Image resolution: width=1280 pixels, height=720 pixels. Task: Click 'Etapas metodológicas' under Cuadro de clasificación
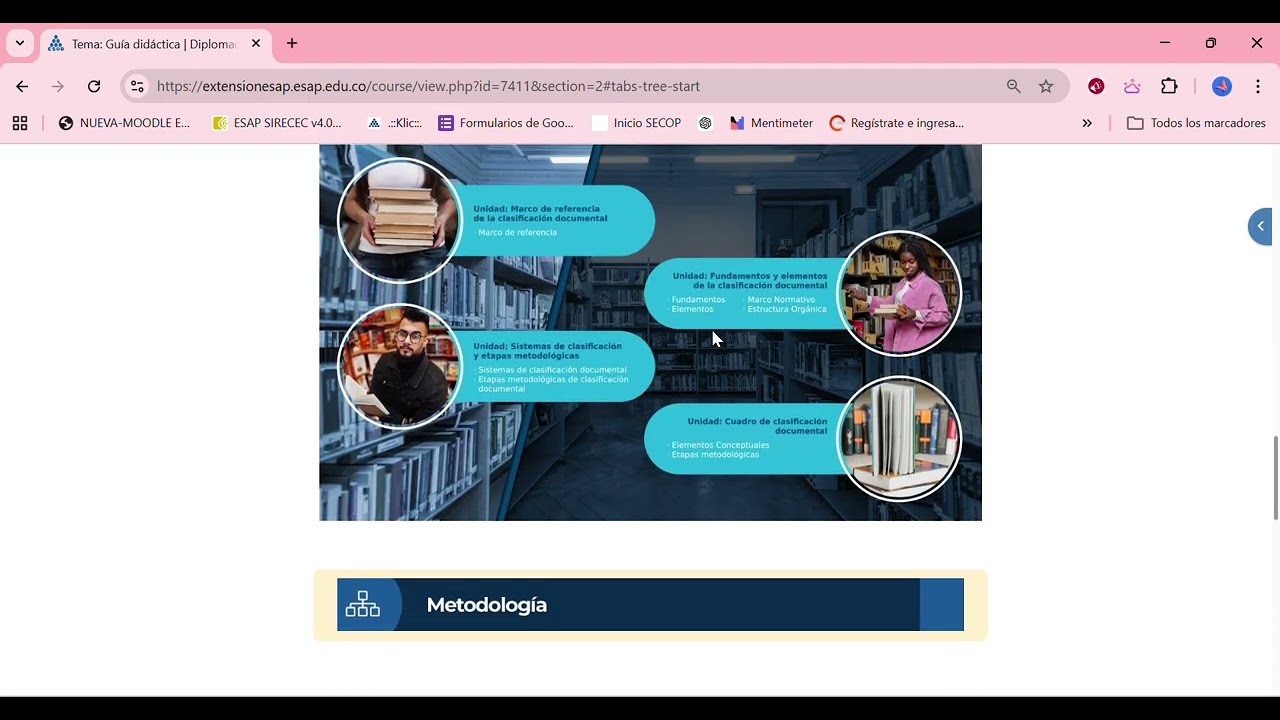[715, 455]
